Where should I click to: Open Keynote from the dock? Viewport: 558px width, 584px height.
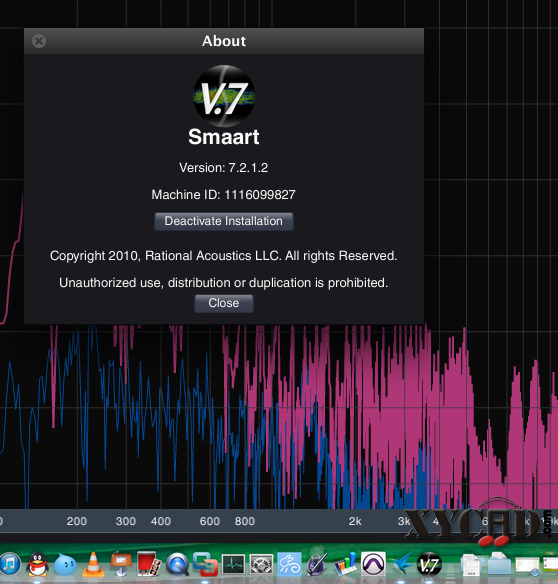click(121, 564)
